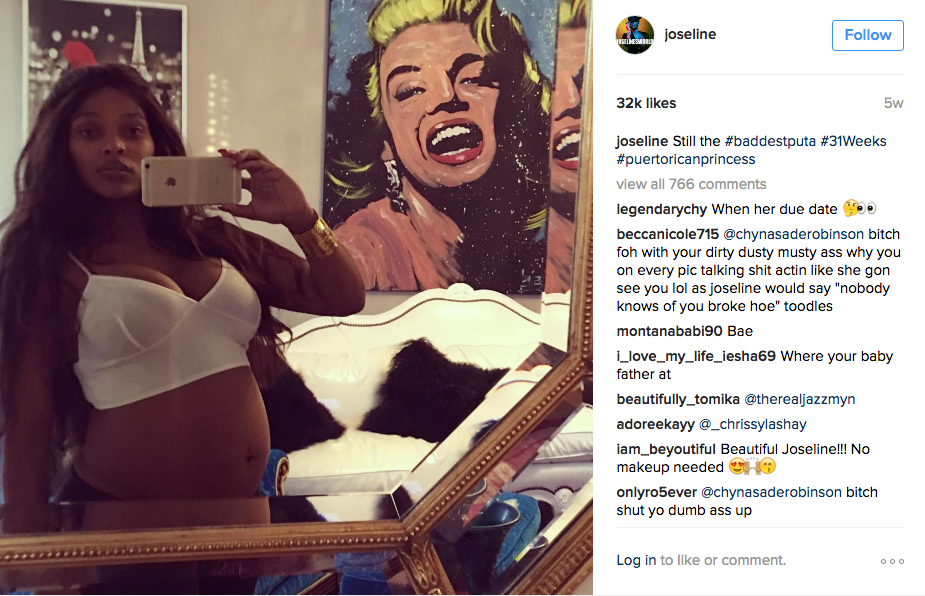This screenshot has height=596, width=925.
Task: Click the mirror selfie post photo
Action: [x=296, y=297]
